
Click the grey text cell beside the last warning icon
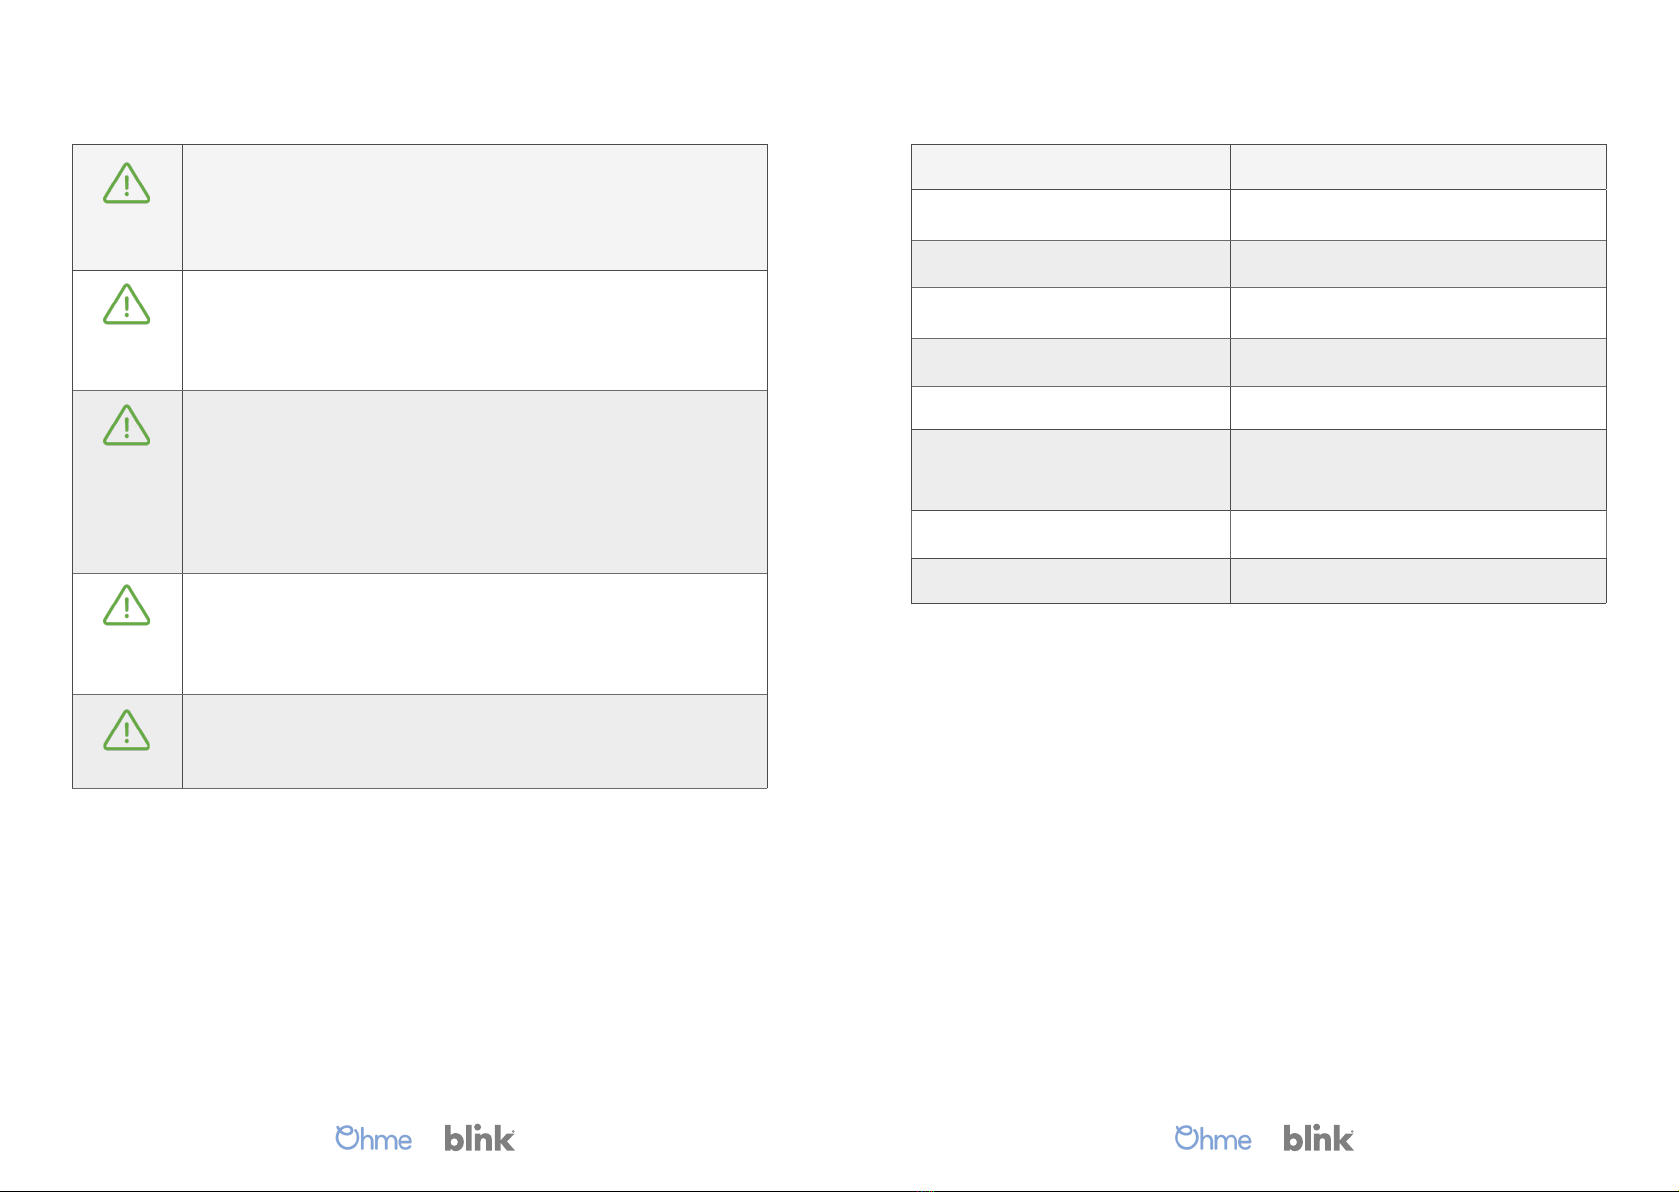click(475, 741)
